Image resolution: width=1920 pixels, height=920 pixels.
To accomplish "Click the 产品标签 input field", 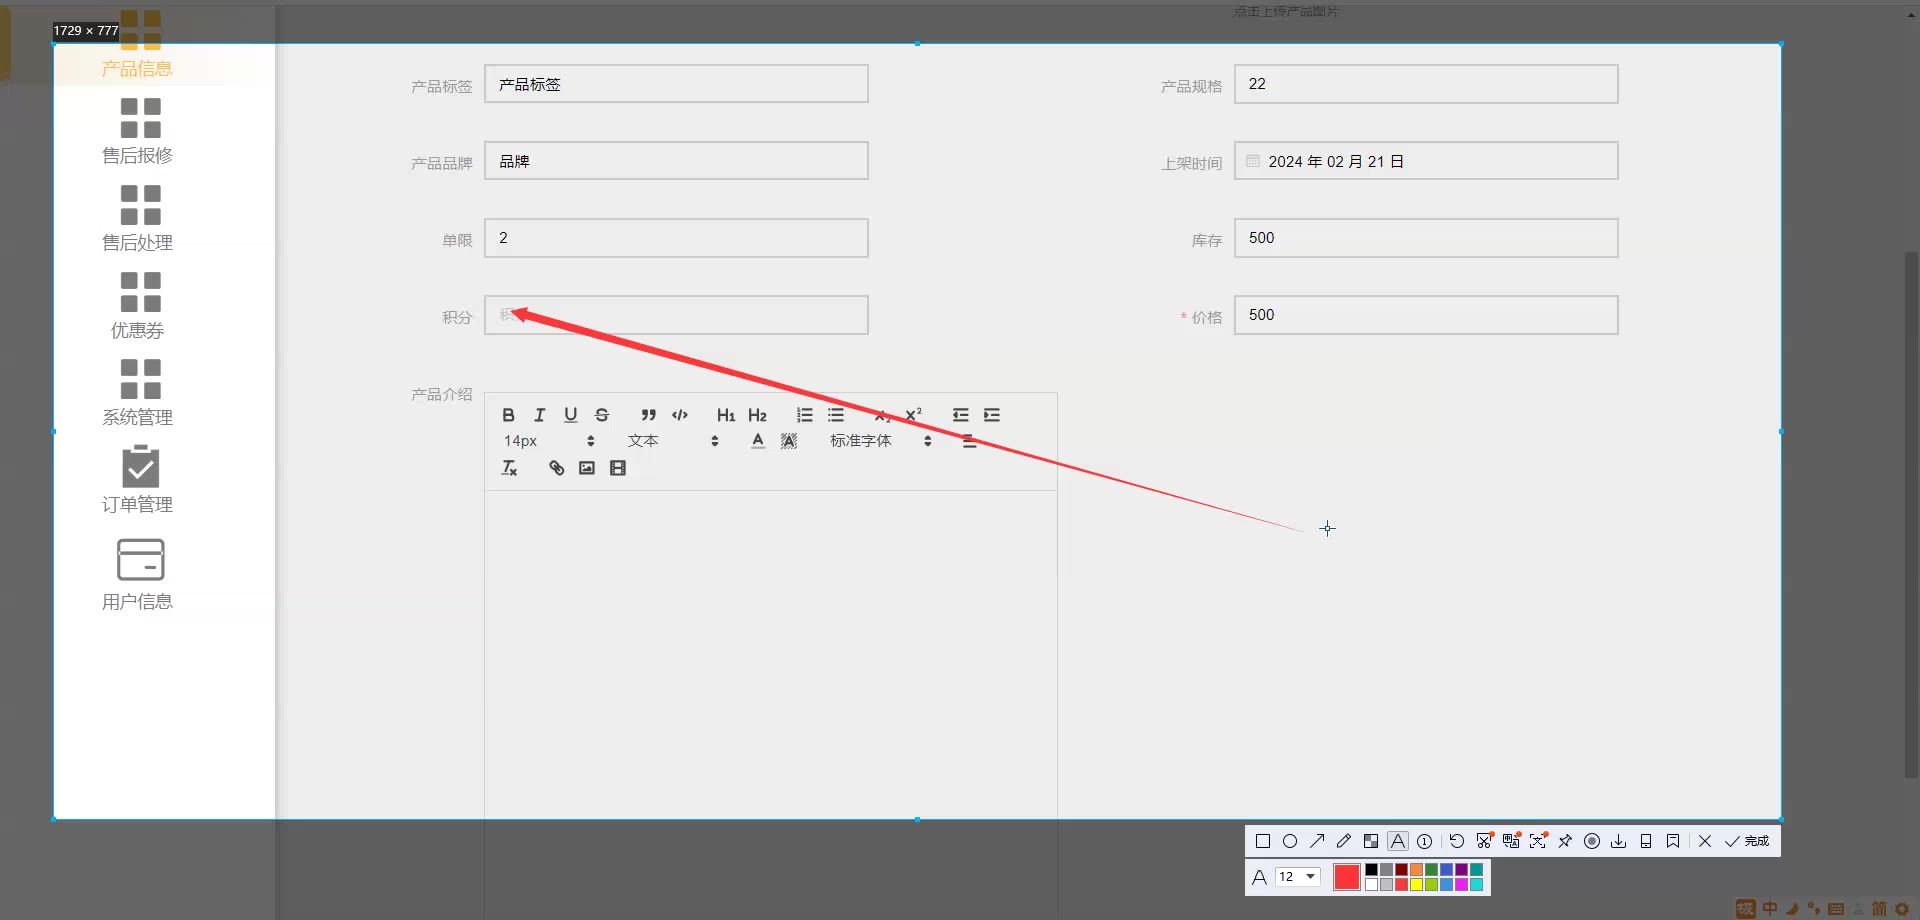I will pyautogui.click(x=676, y=84).
